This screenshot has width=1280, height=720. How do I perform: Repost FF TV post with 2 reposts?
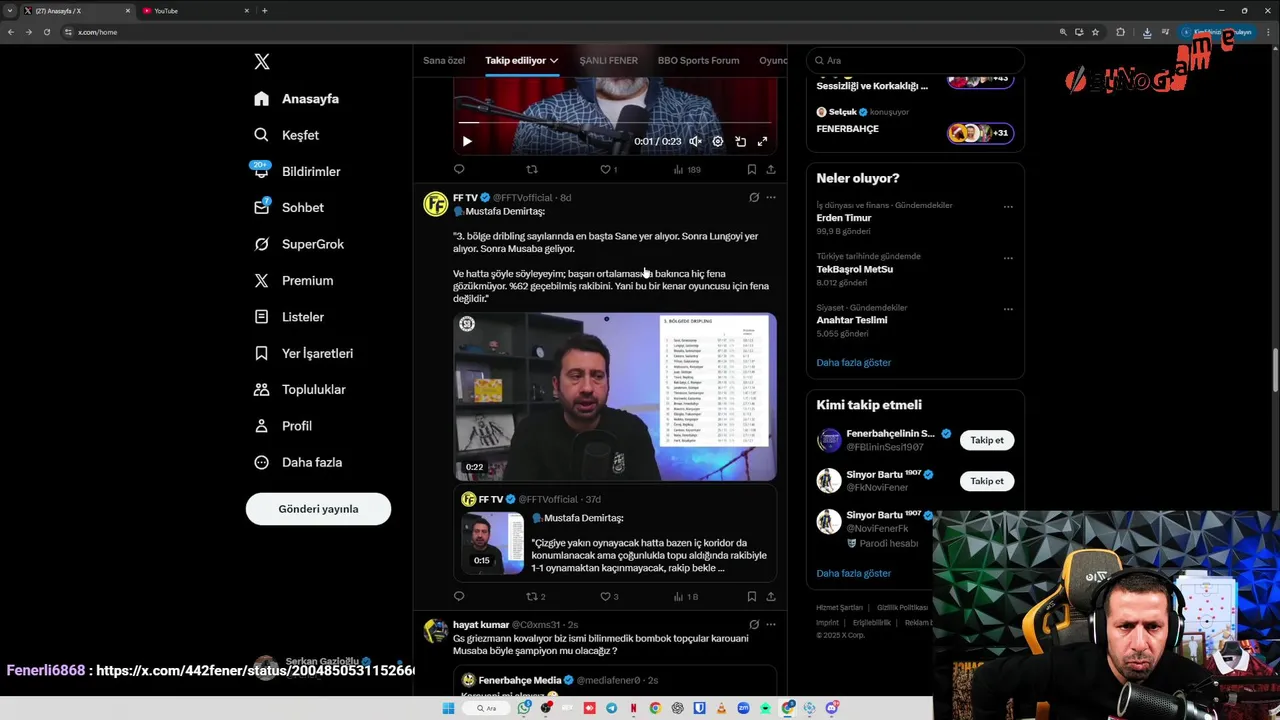536,597
